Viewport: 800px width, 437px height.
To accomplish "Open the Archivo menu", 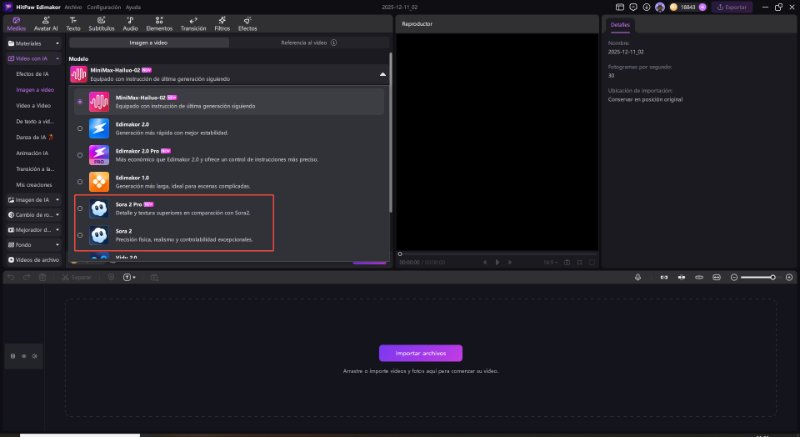I will (73, 7).
